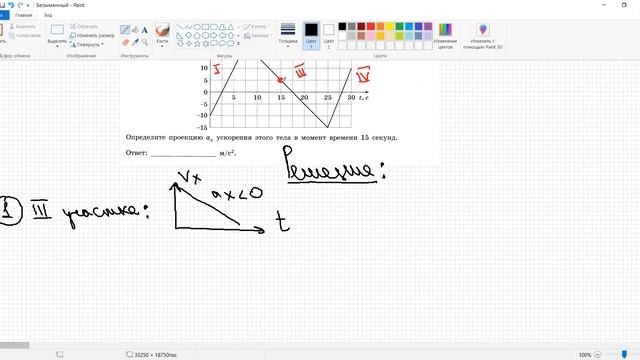
Task: Pick the straight Line shape
Action: pyautogui.click(x=180, y=27)
